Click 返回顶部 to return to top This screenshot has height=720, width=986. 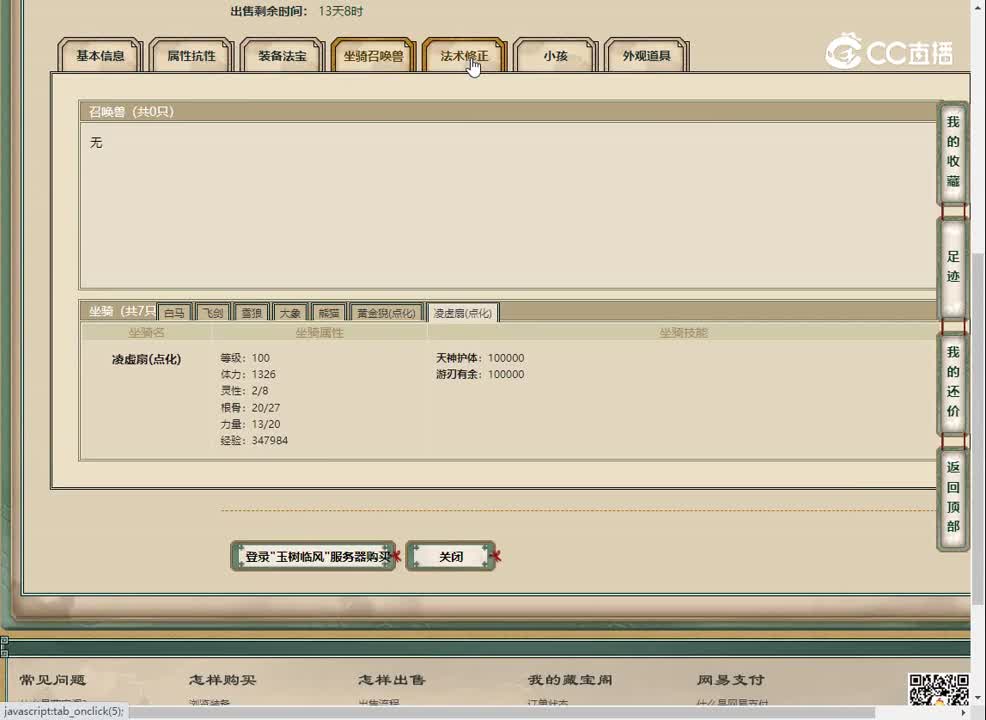click(x=952, y=497)
